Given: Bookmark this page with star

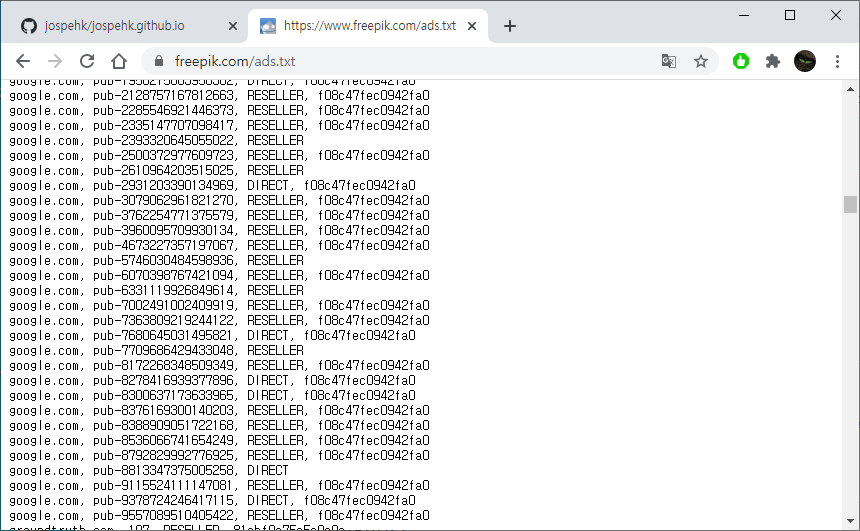Looking at the screenshot, I should 700,61.
